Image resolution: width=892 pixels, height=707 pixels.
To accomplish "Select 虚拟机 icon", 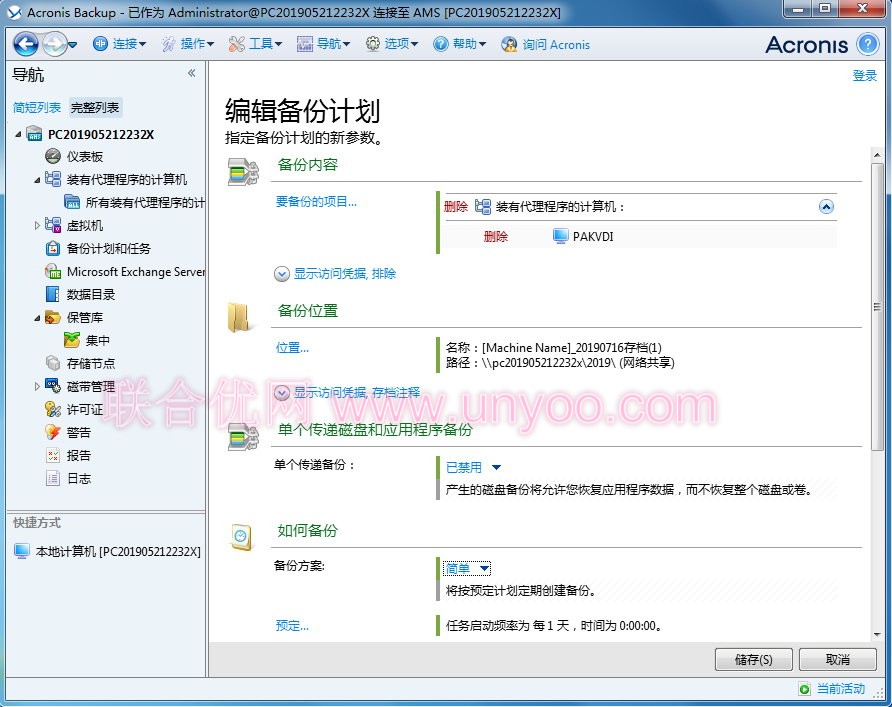I will tap(53, 225).
